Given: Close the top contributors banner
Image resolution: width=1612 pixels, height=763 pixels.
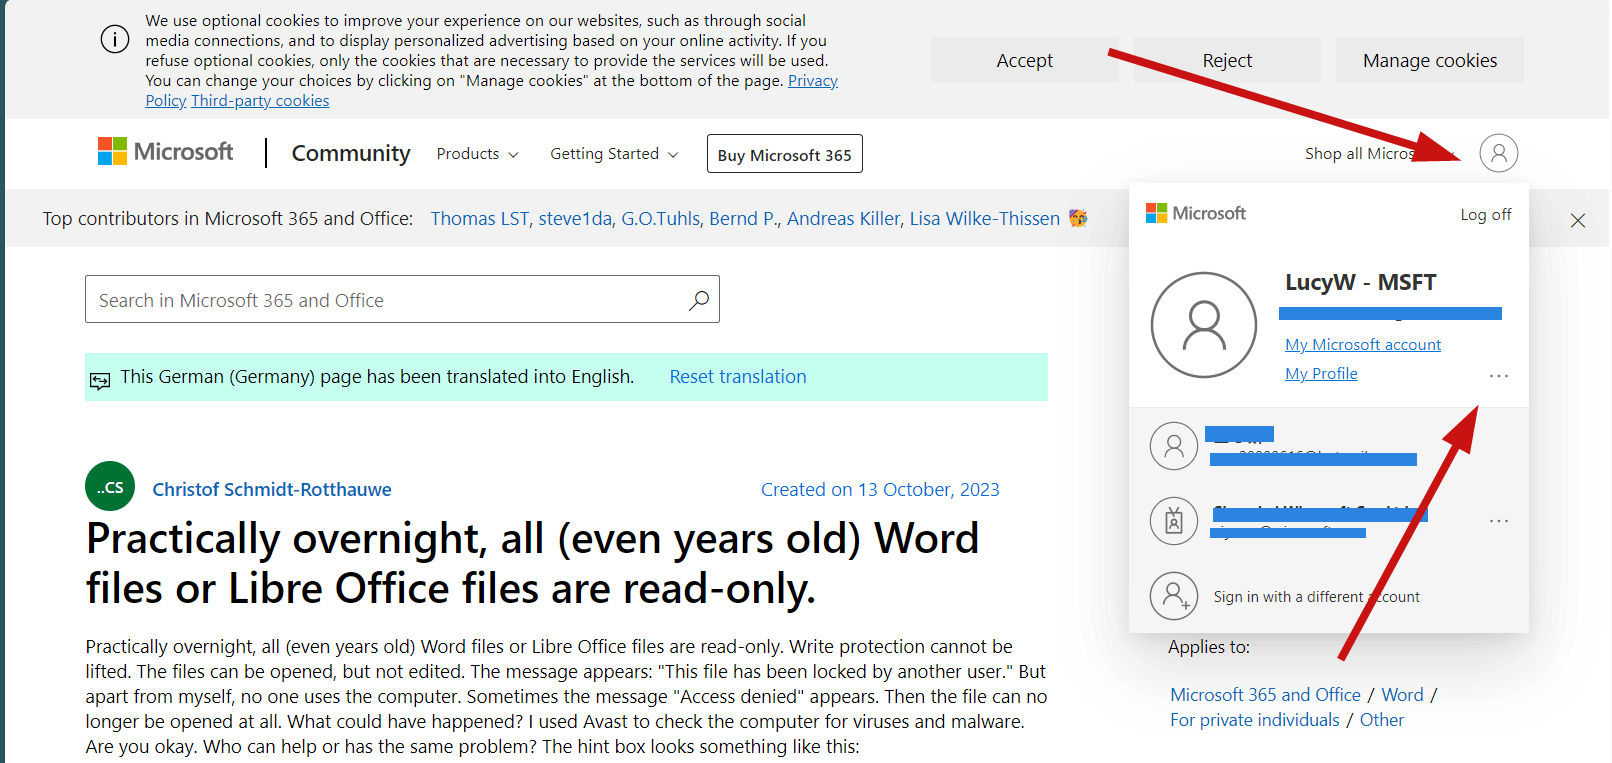Looking at the screenshot, I should [x=1577, y=220].
